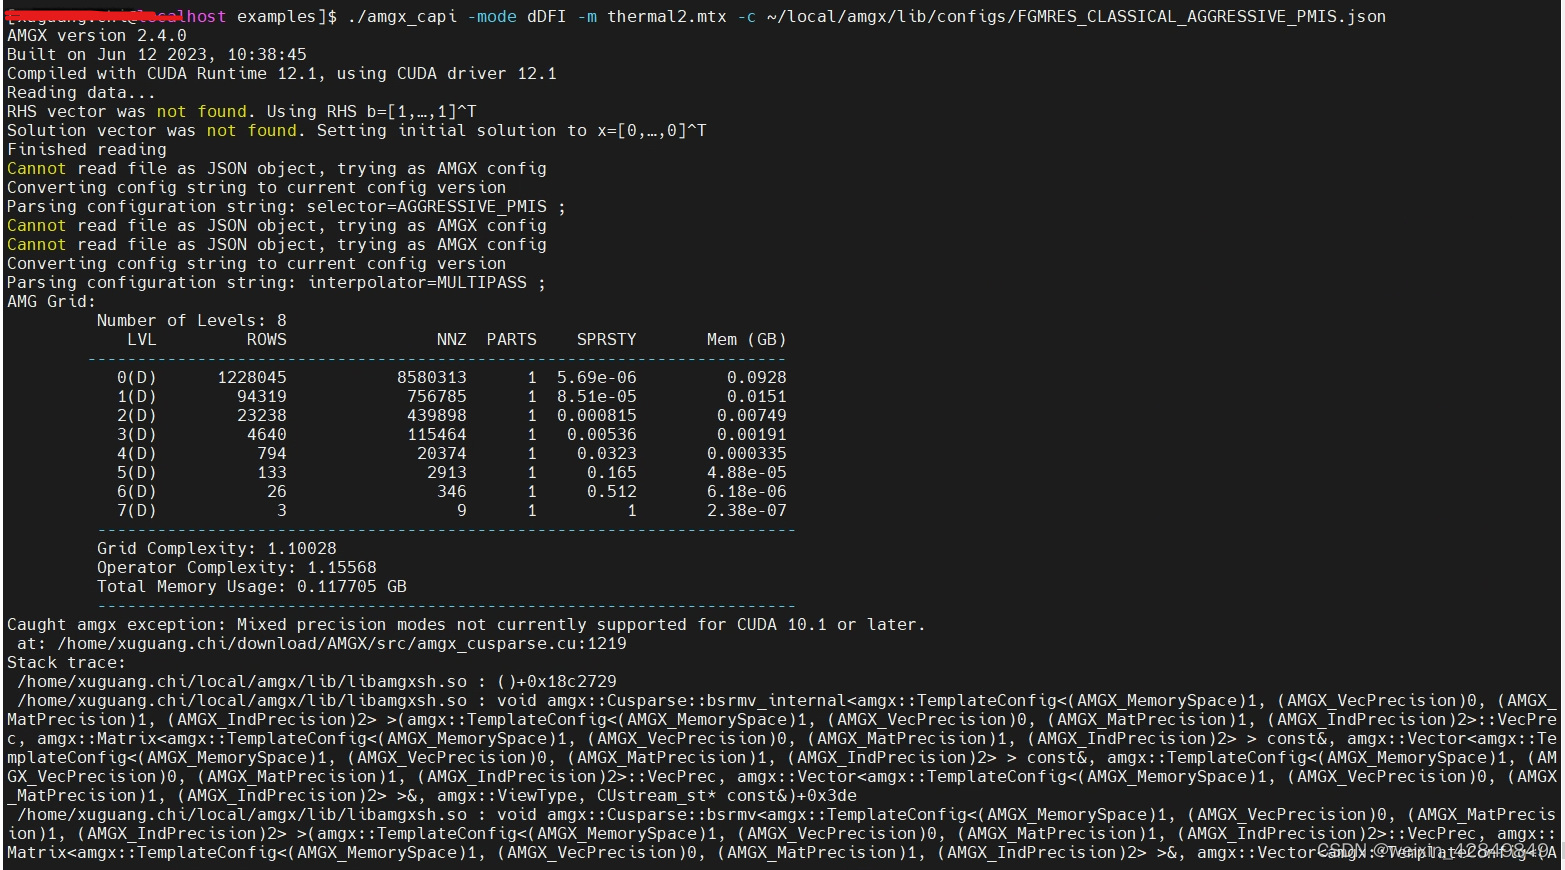
Task: Click the 'Finished reading' line
Action: [87, 150]
